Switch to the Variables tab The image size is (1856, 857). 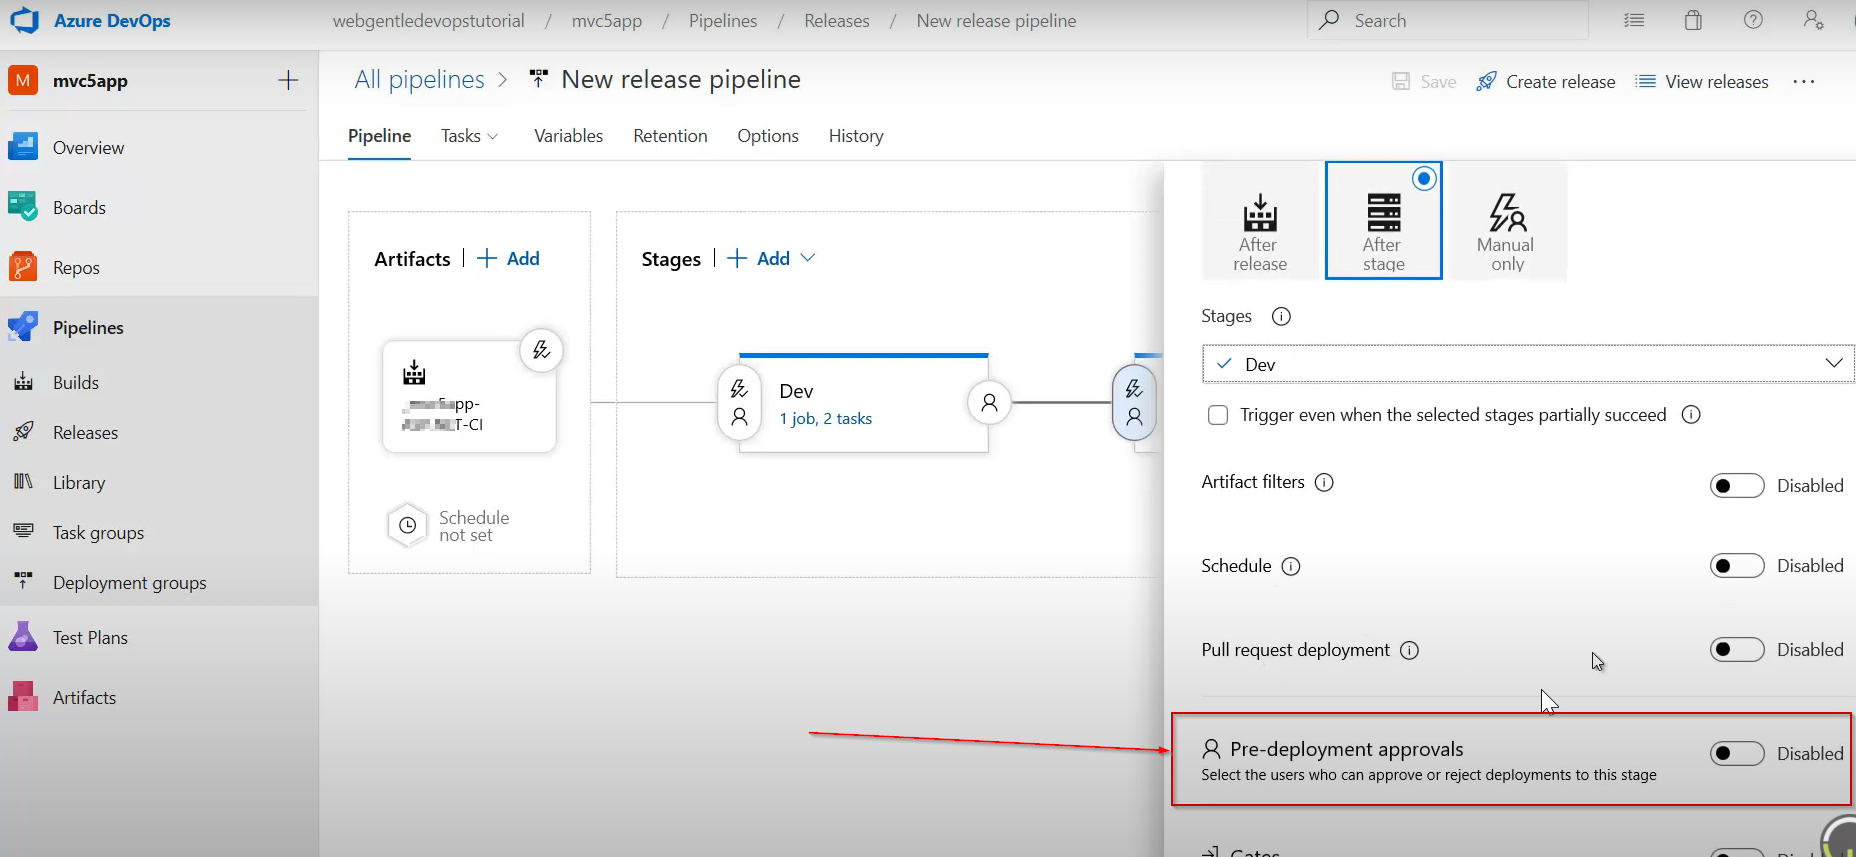click(x=568, y=136)
